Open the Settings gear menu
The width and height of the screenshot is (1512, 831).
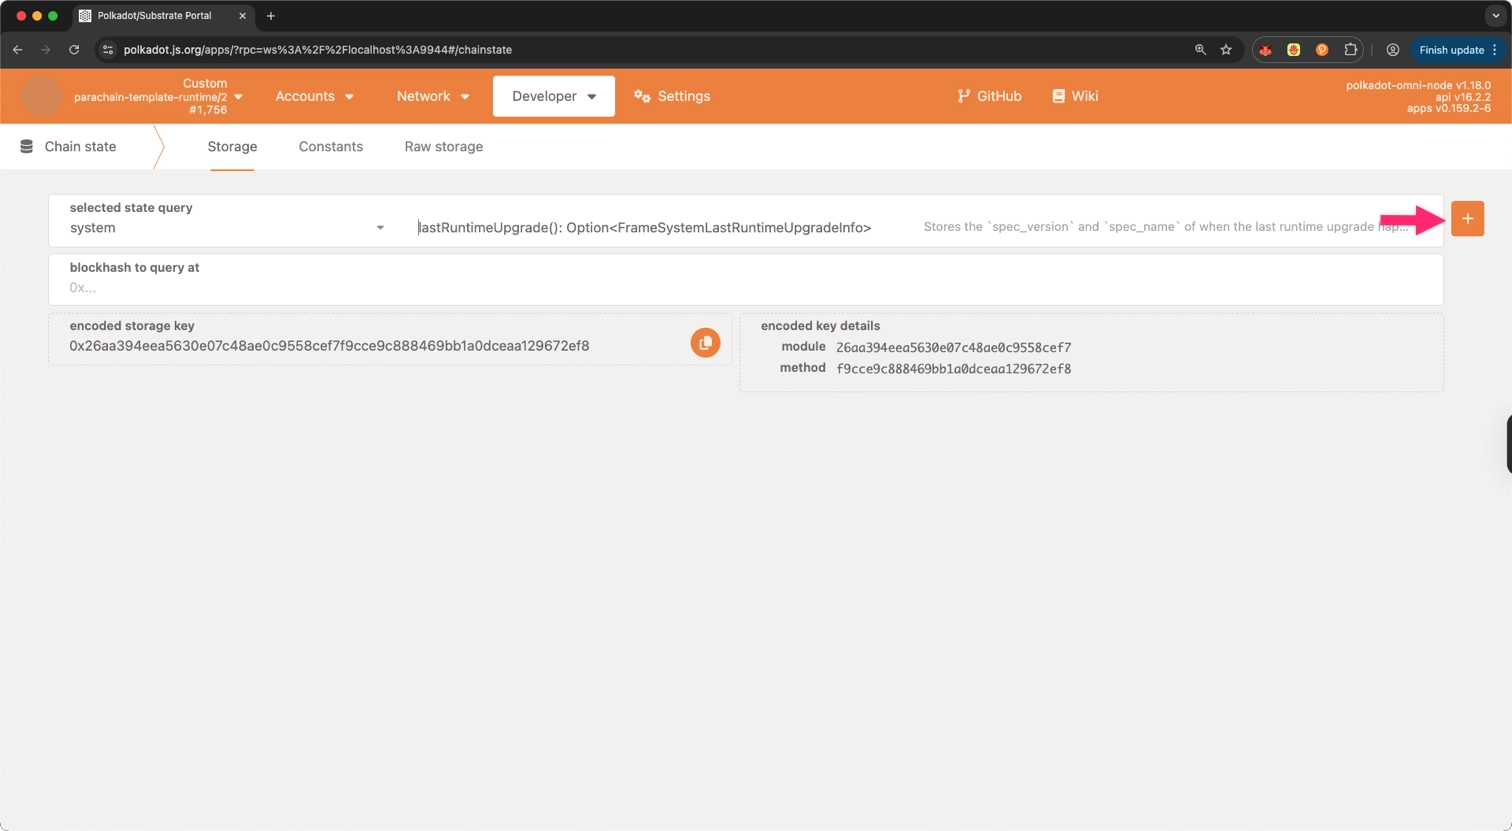[x=672, y=96]
